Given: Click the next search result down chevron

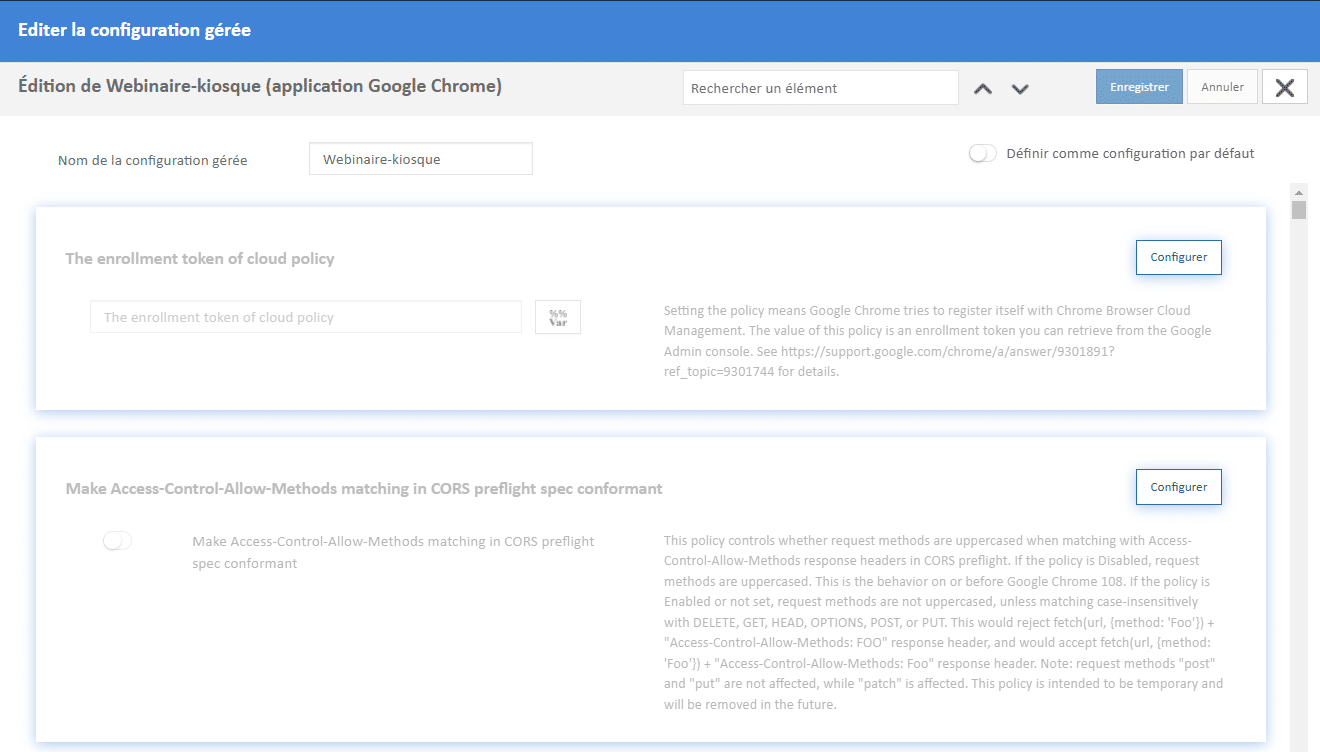Looking at the screenshot, I should click(x=1020, y=88).
